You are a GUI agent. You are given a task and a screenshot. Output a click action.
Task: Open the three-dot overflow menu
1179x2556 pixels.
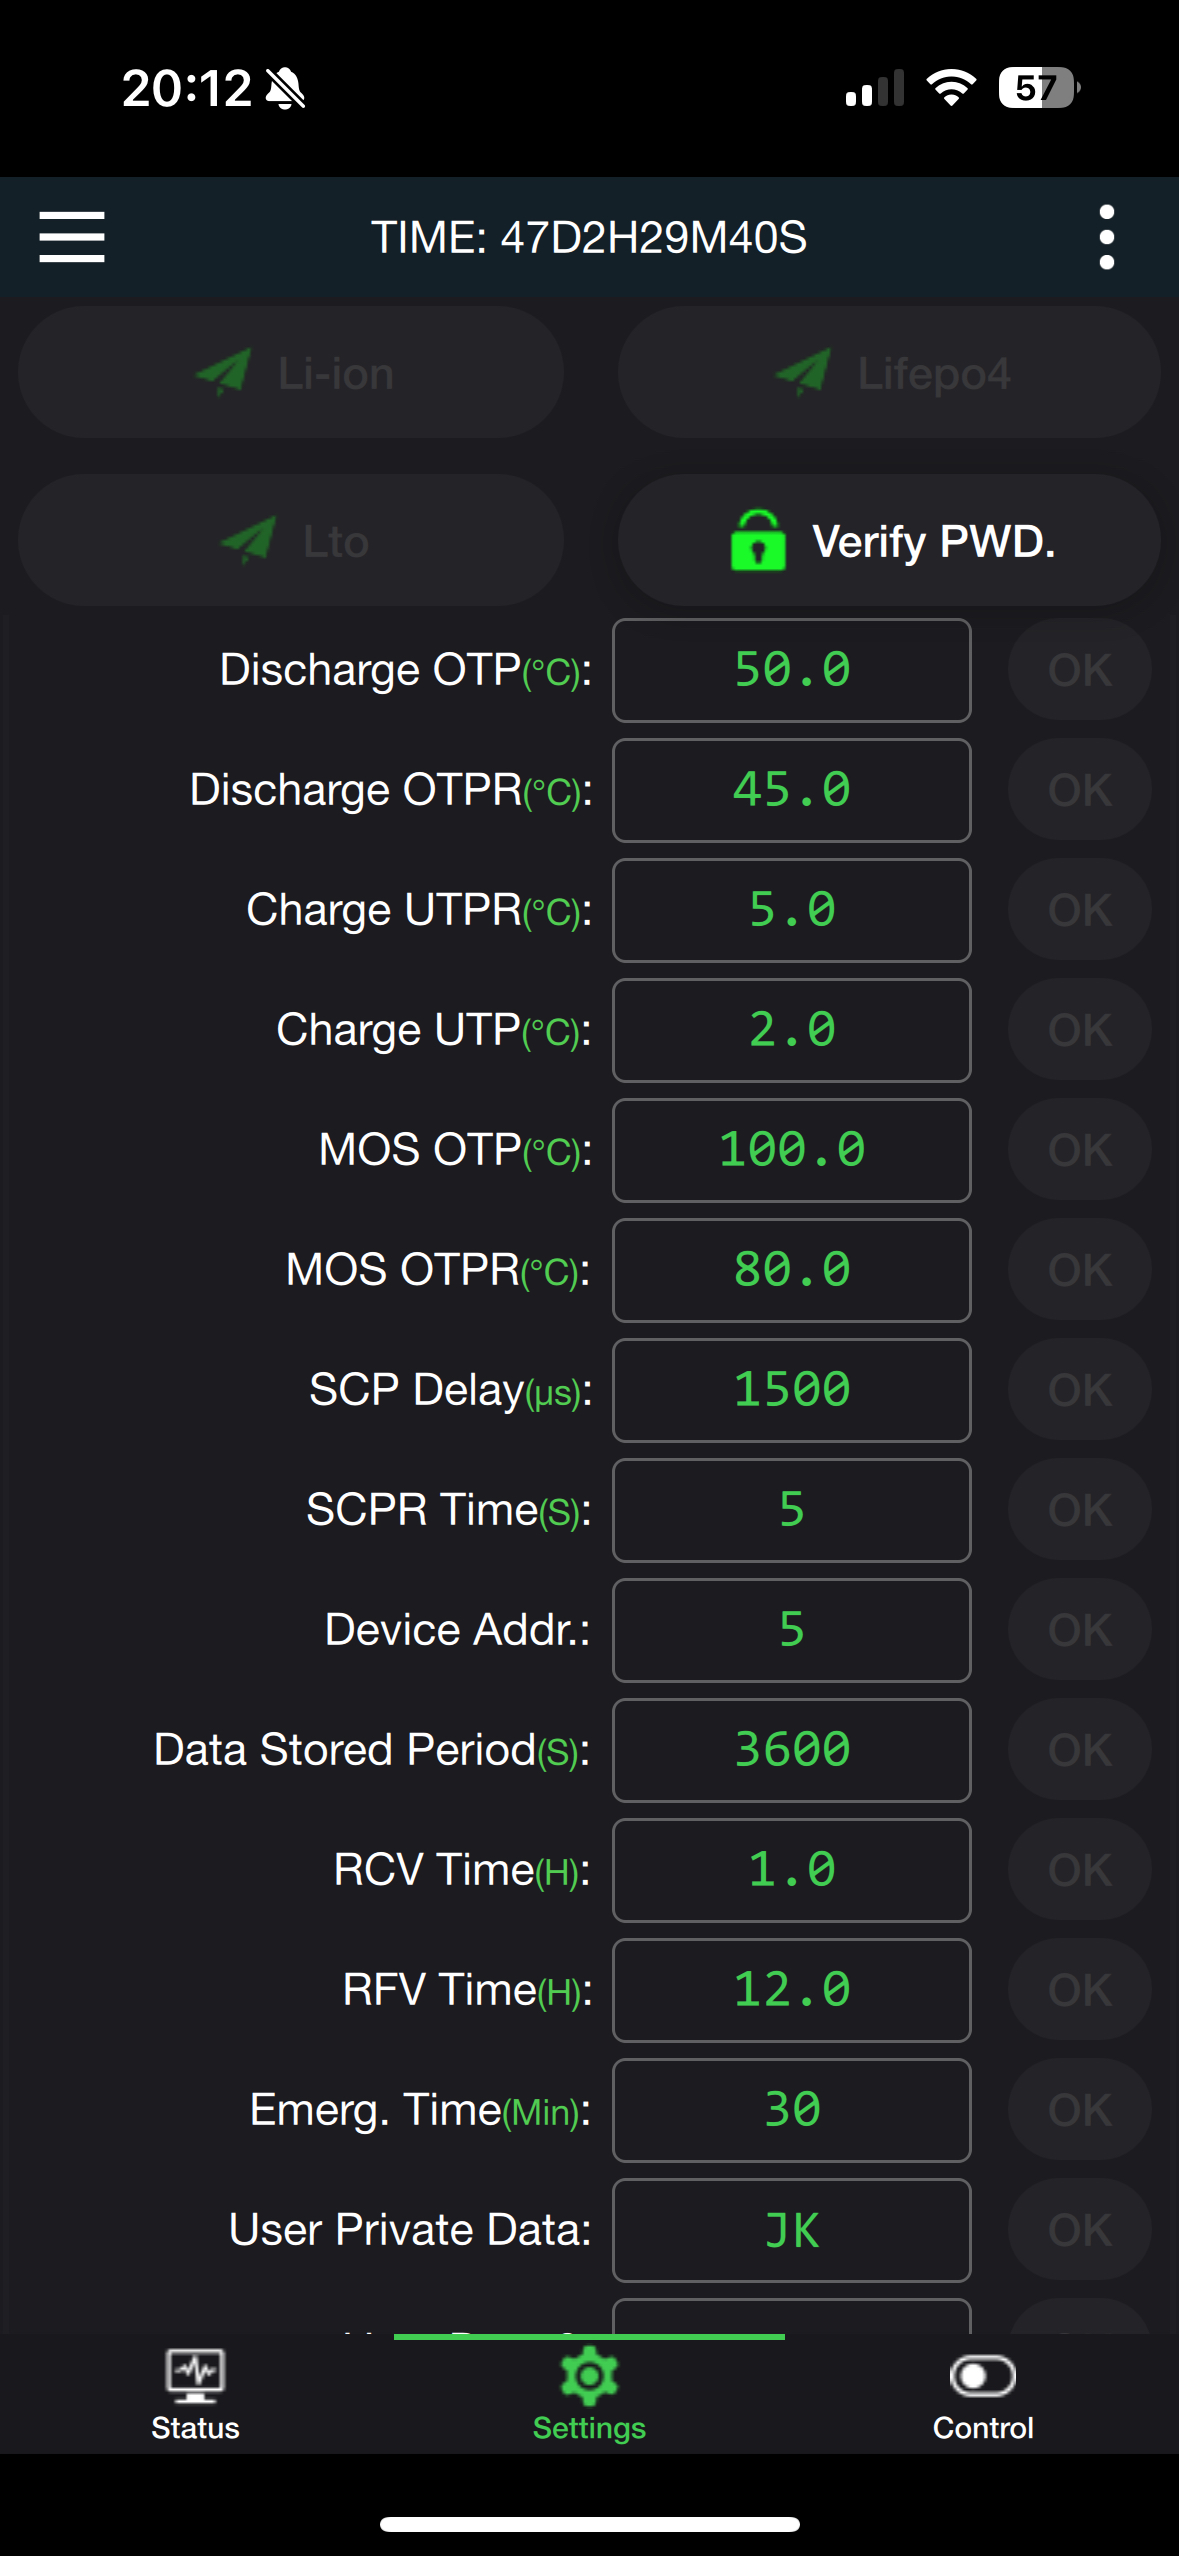click(x=1106, y=237)
